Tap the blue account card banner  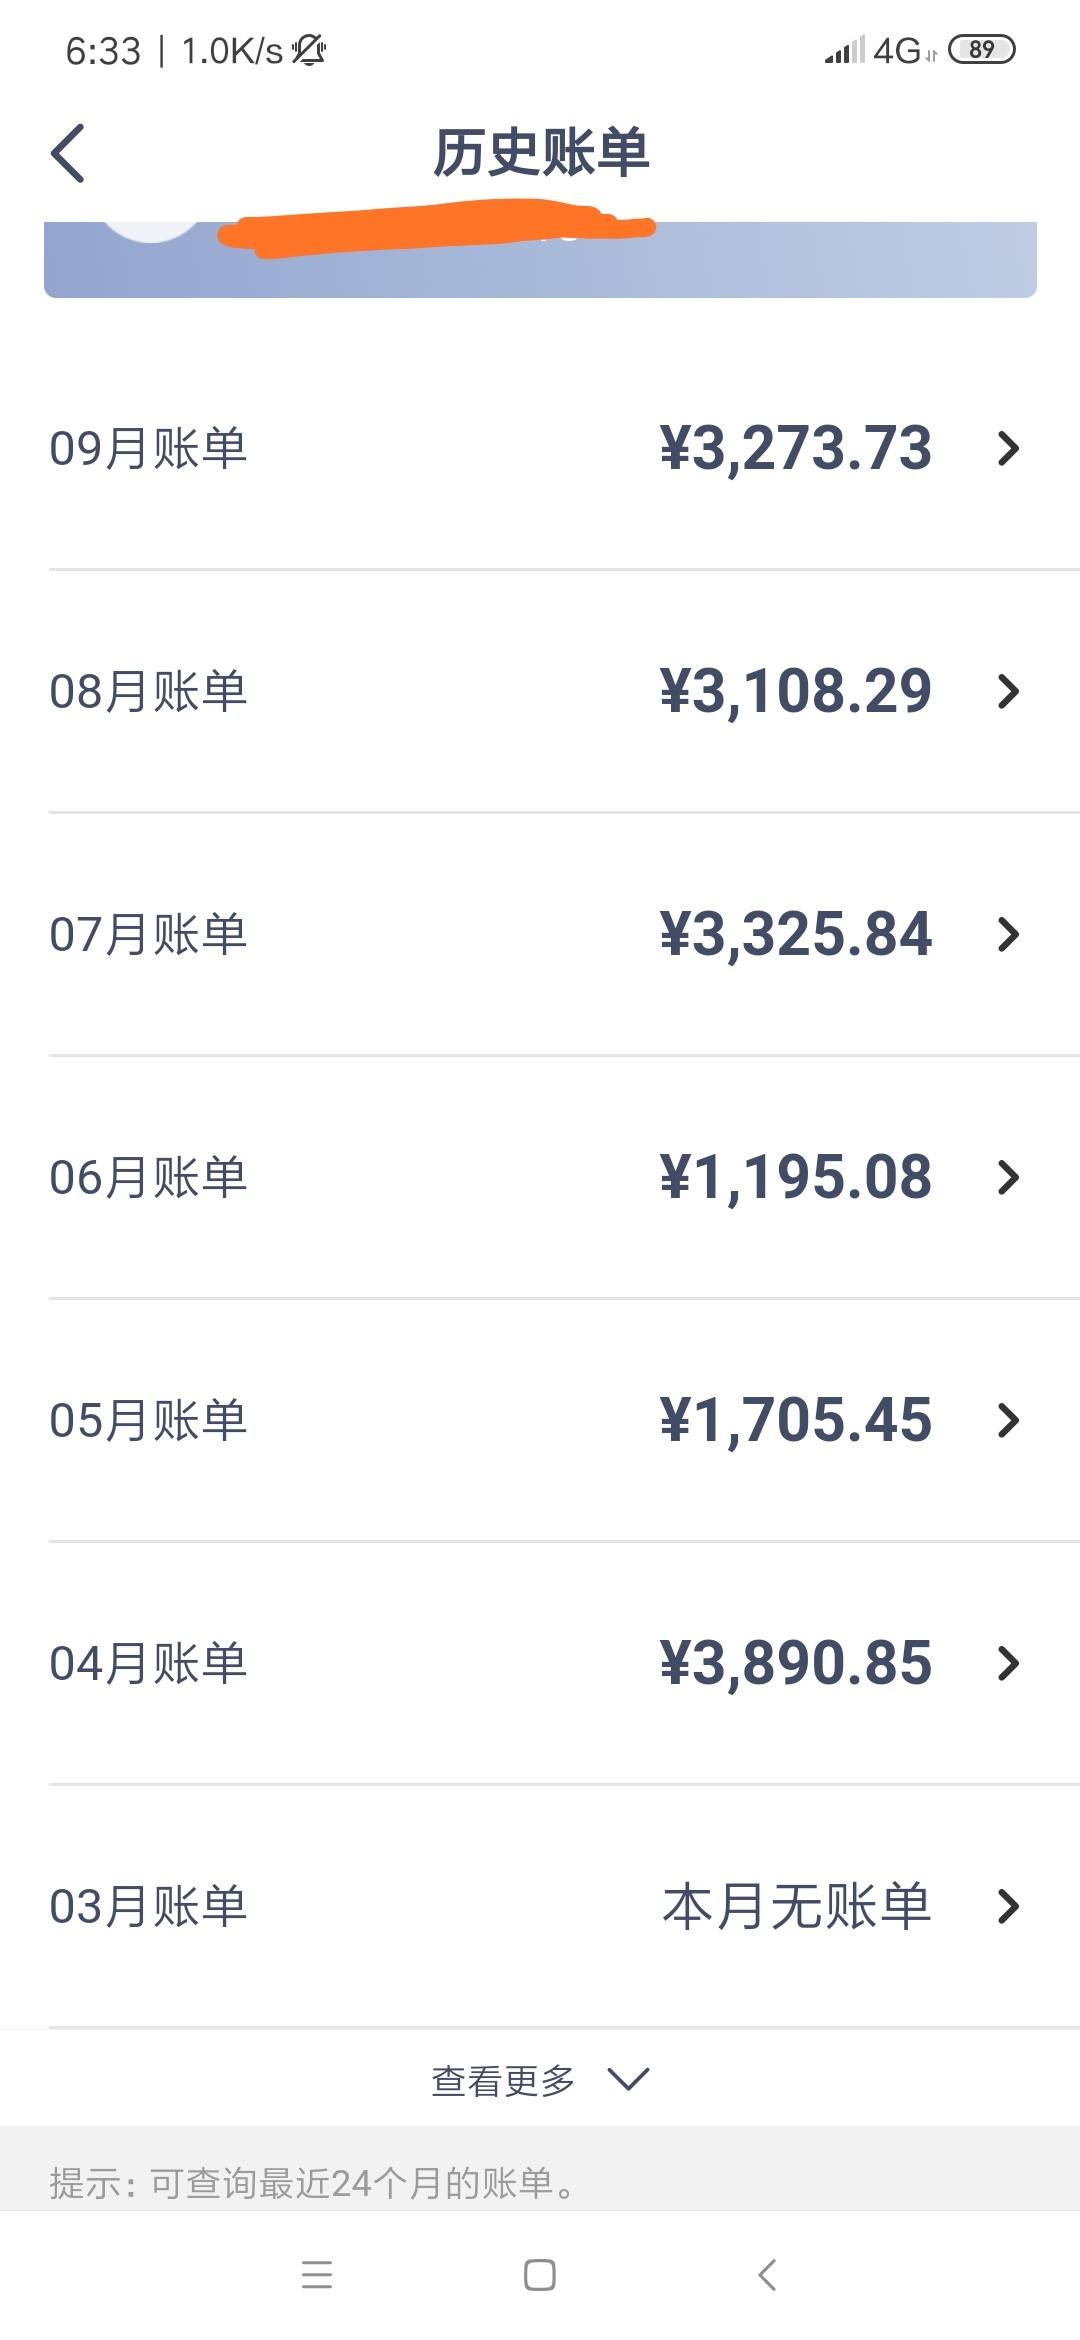tap(540, 259)
